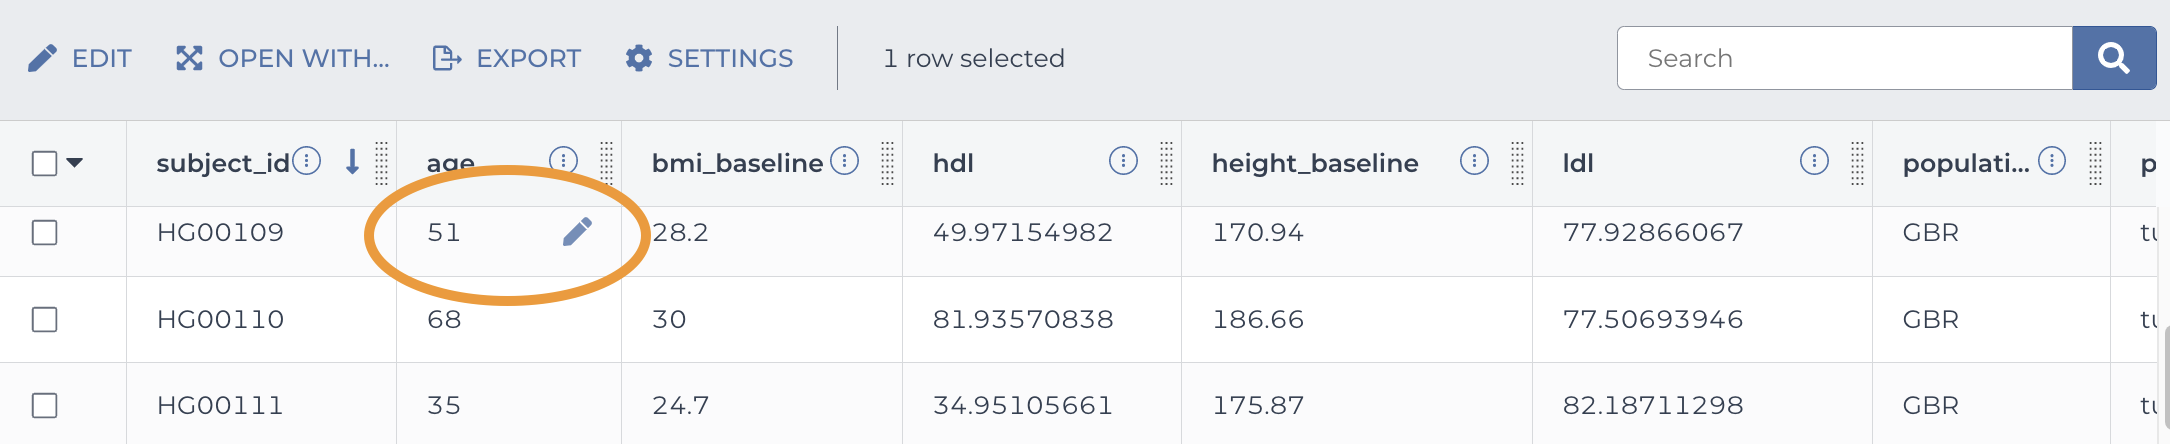Click height value 186.66

1258,320
